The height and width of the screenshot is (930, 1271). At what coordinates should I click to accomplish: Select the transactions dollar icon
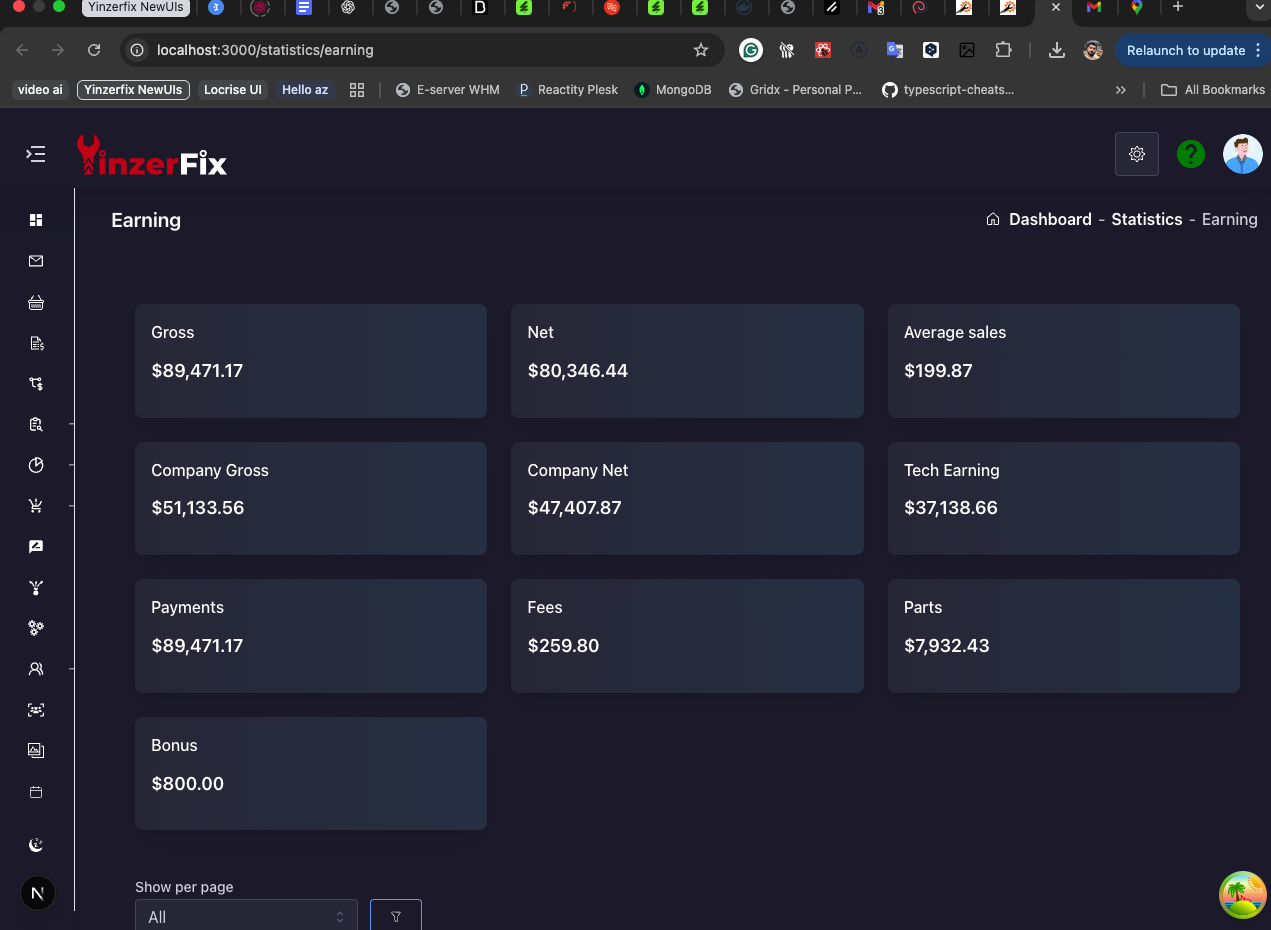coord(36,383)
